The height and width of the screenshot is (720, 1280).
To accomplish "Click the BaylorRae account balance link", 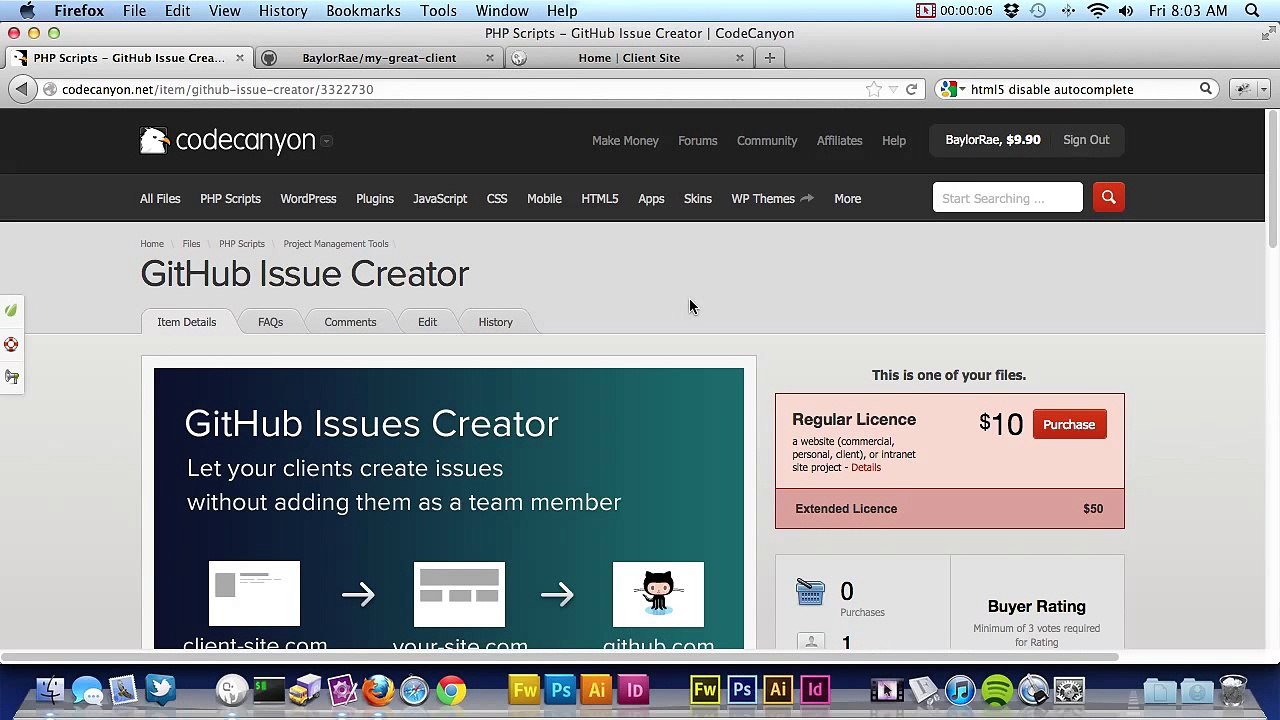I will (x=993, y=140).
